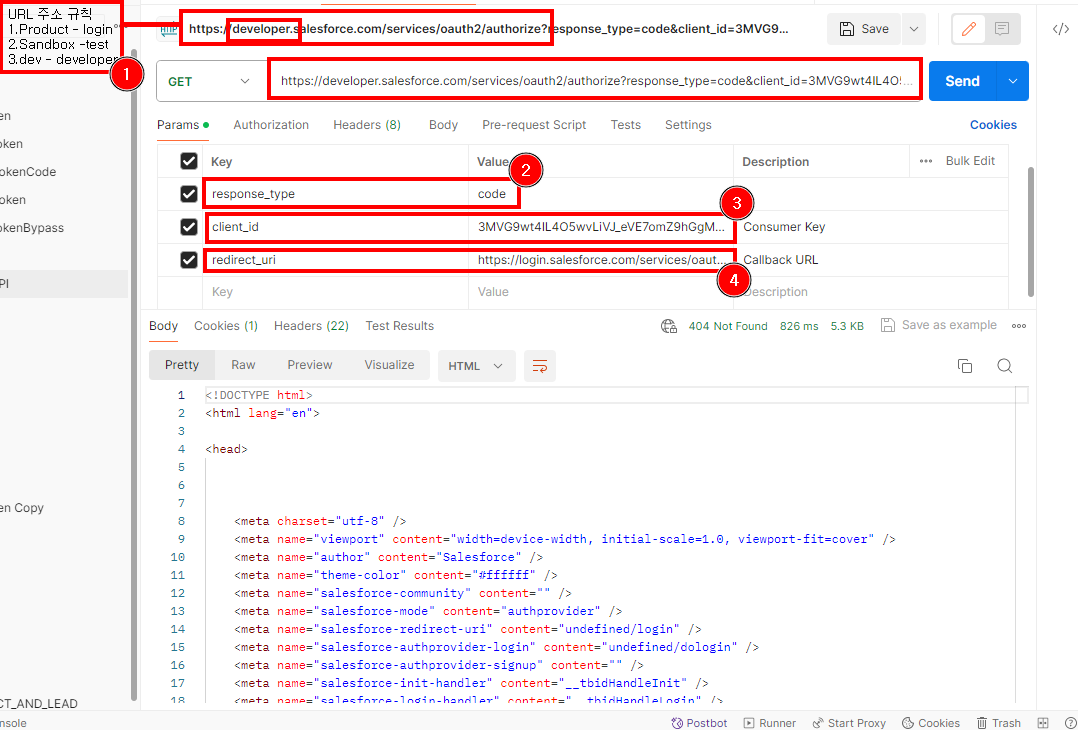This screenshot has height=730, width=1078.
Task: Open Test Results tab
Action: pyautogui.click(x=399, y=326)
